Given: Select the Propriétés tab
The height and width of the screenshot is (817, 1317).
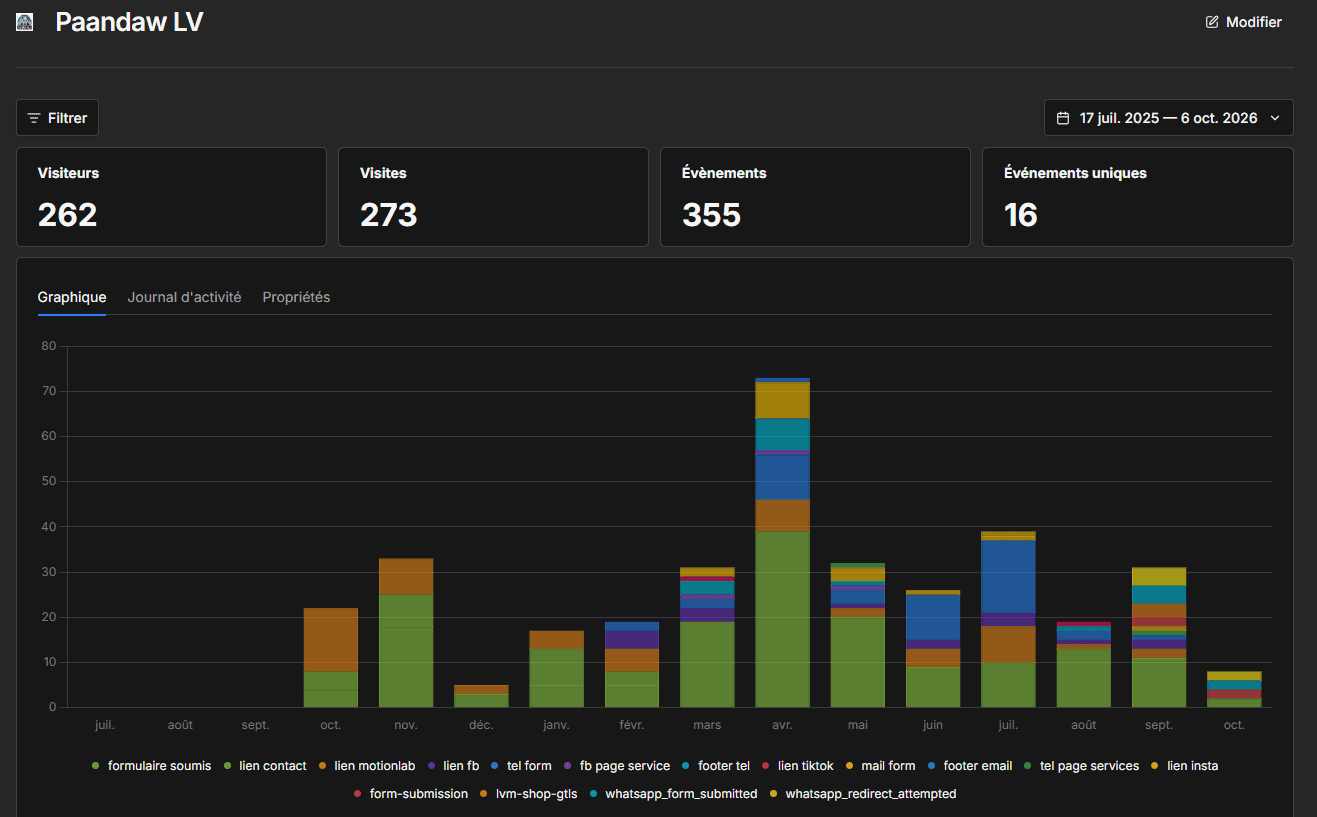Looking at the screenshot, I should (296, 297).
